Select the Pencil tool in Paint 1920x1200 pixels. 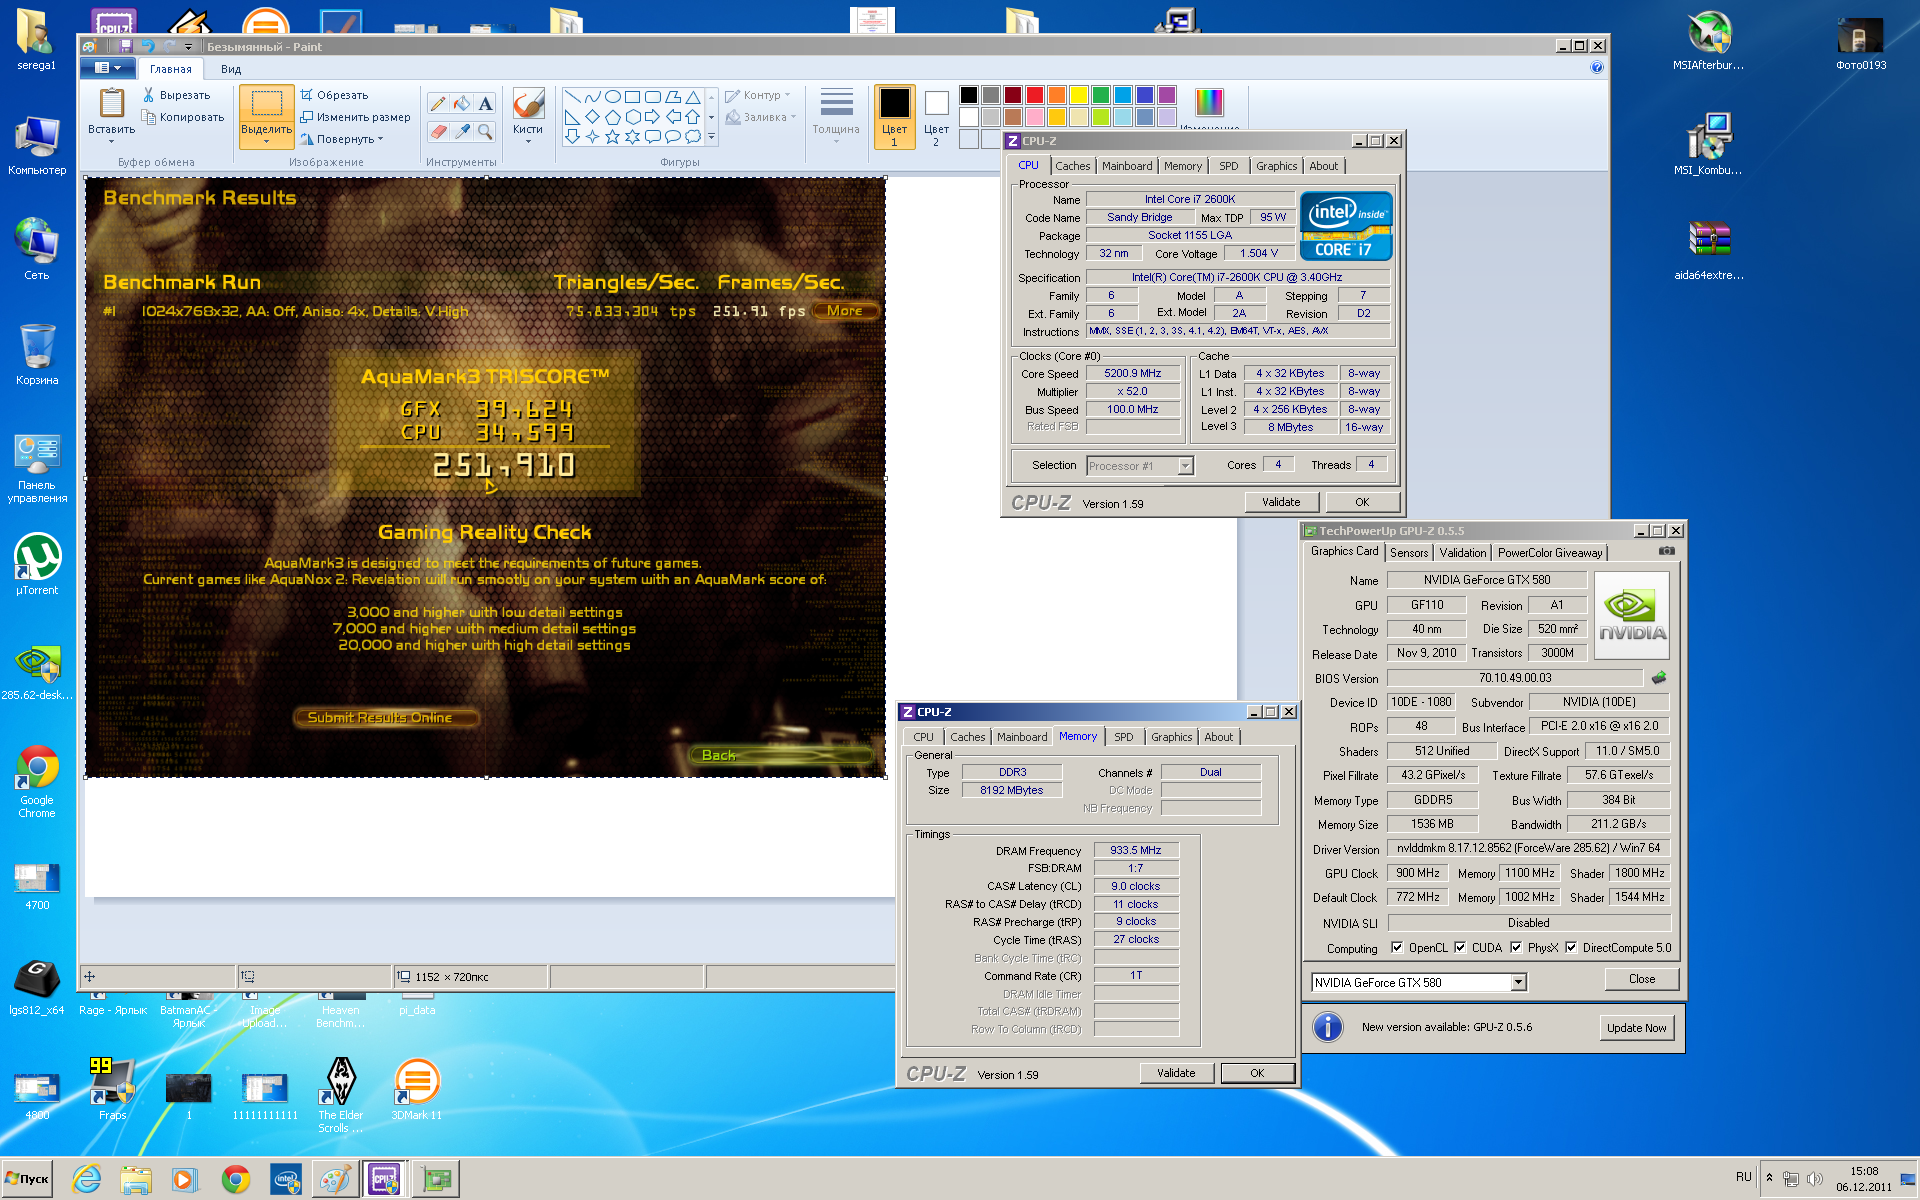437,104
